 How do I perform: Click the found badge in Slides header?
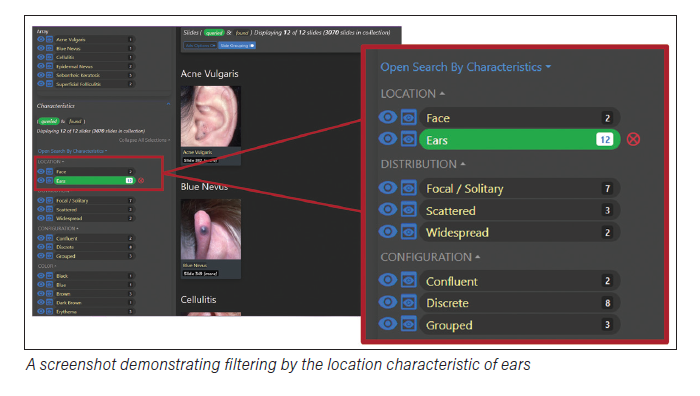click(242, 33)
